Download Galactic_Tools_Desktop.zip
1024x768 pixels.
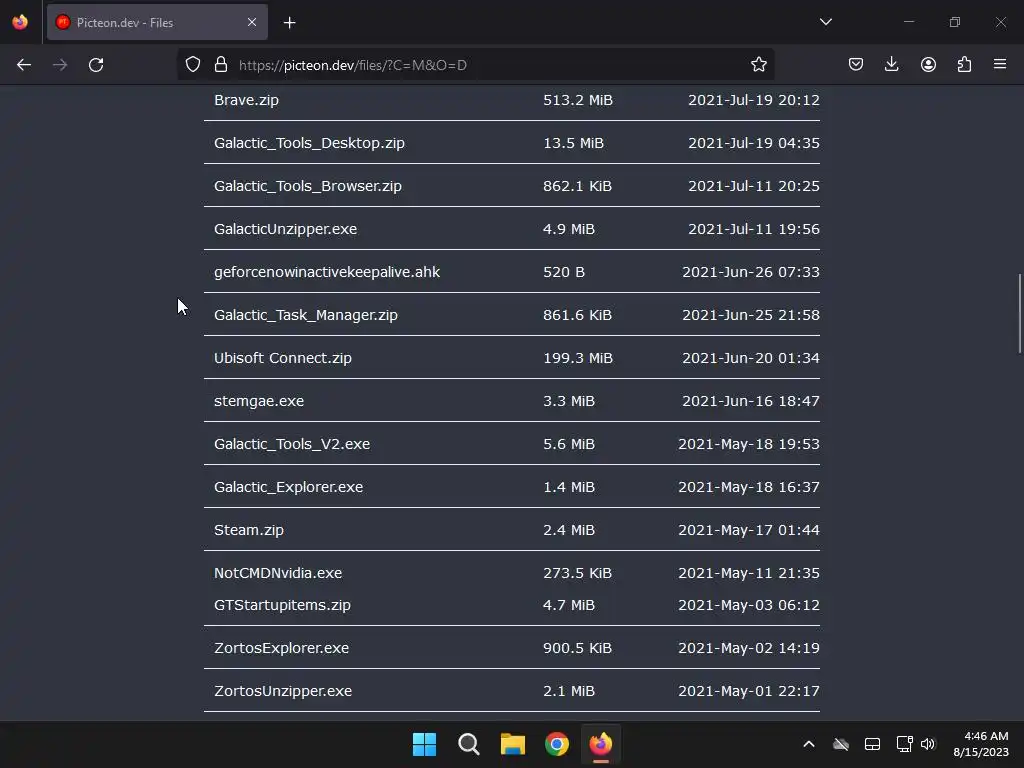[x=310, y=143]
